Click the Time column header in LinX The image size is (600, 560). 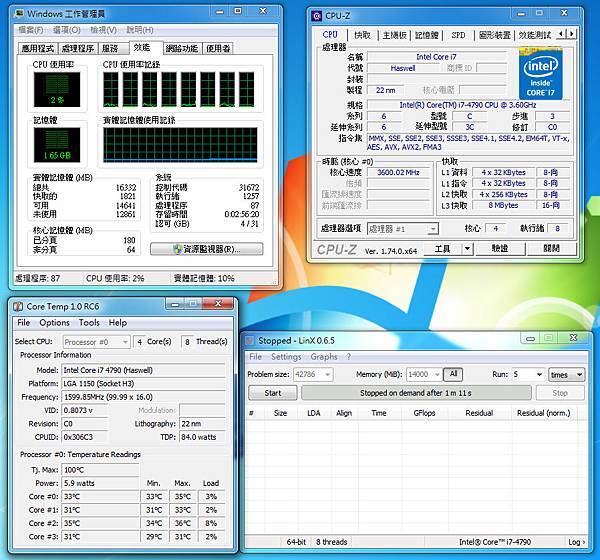(379, 413)
